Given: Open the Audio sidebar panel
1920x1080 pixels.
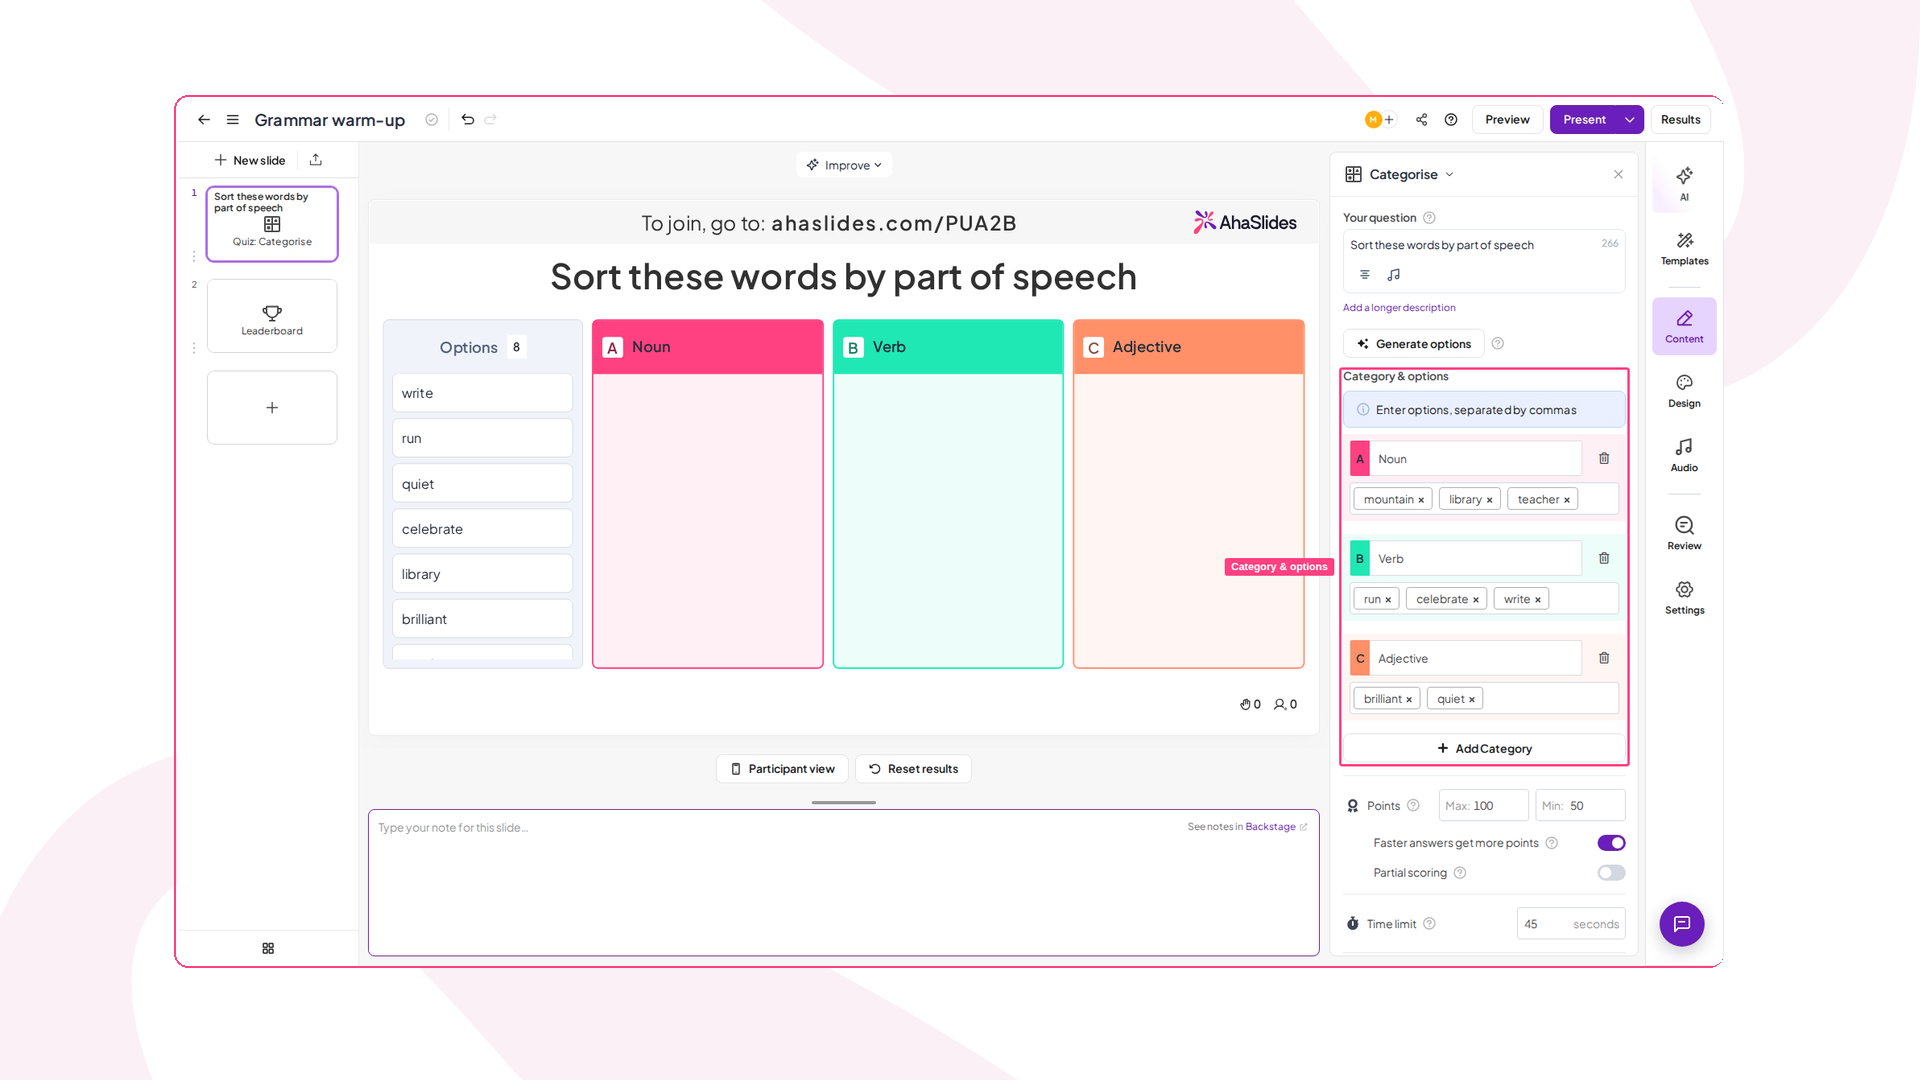Looking at the screenshot, I should (1684, 455).
